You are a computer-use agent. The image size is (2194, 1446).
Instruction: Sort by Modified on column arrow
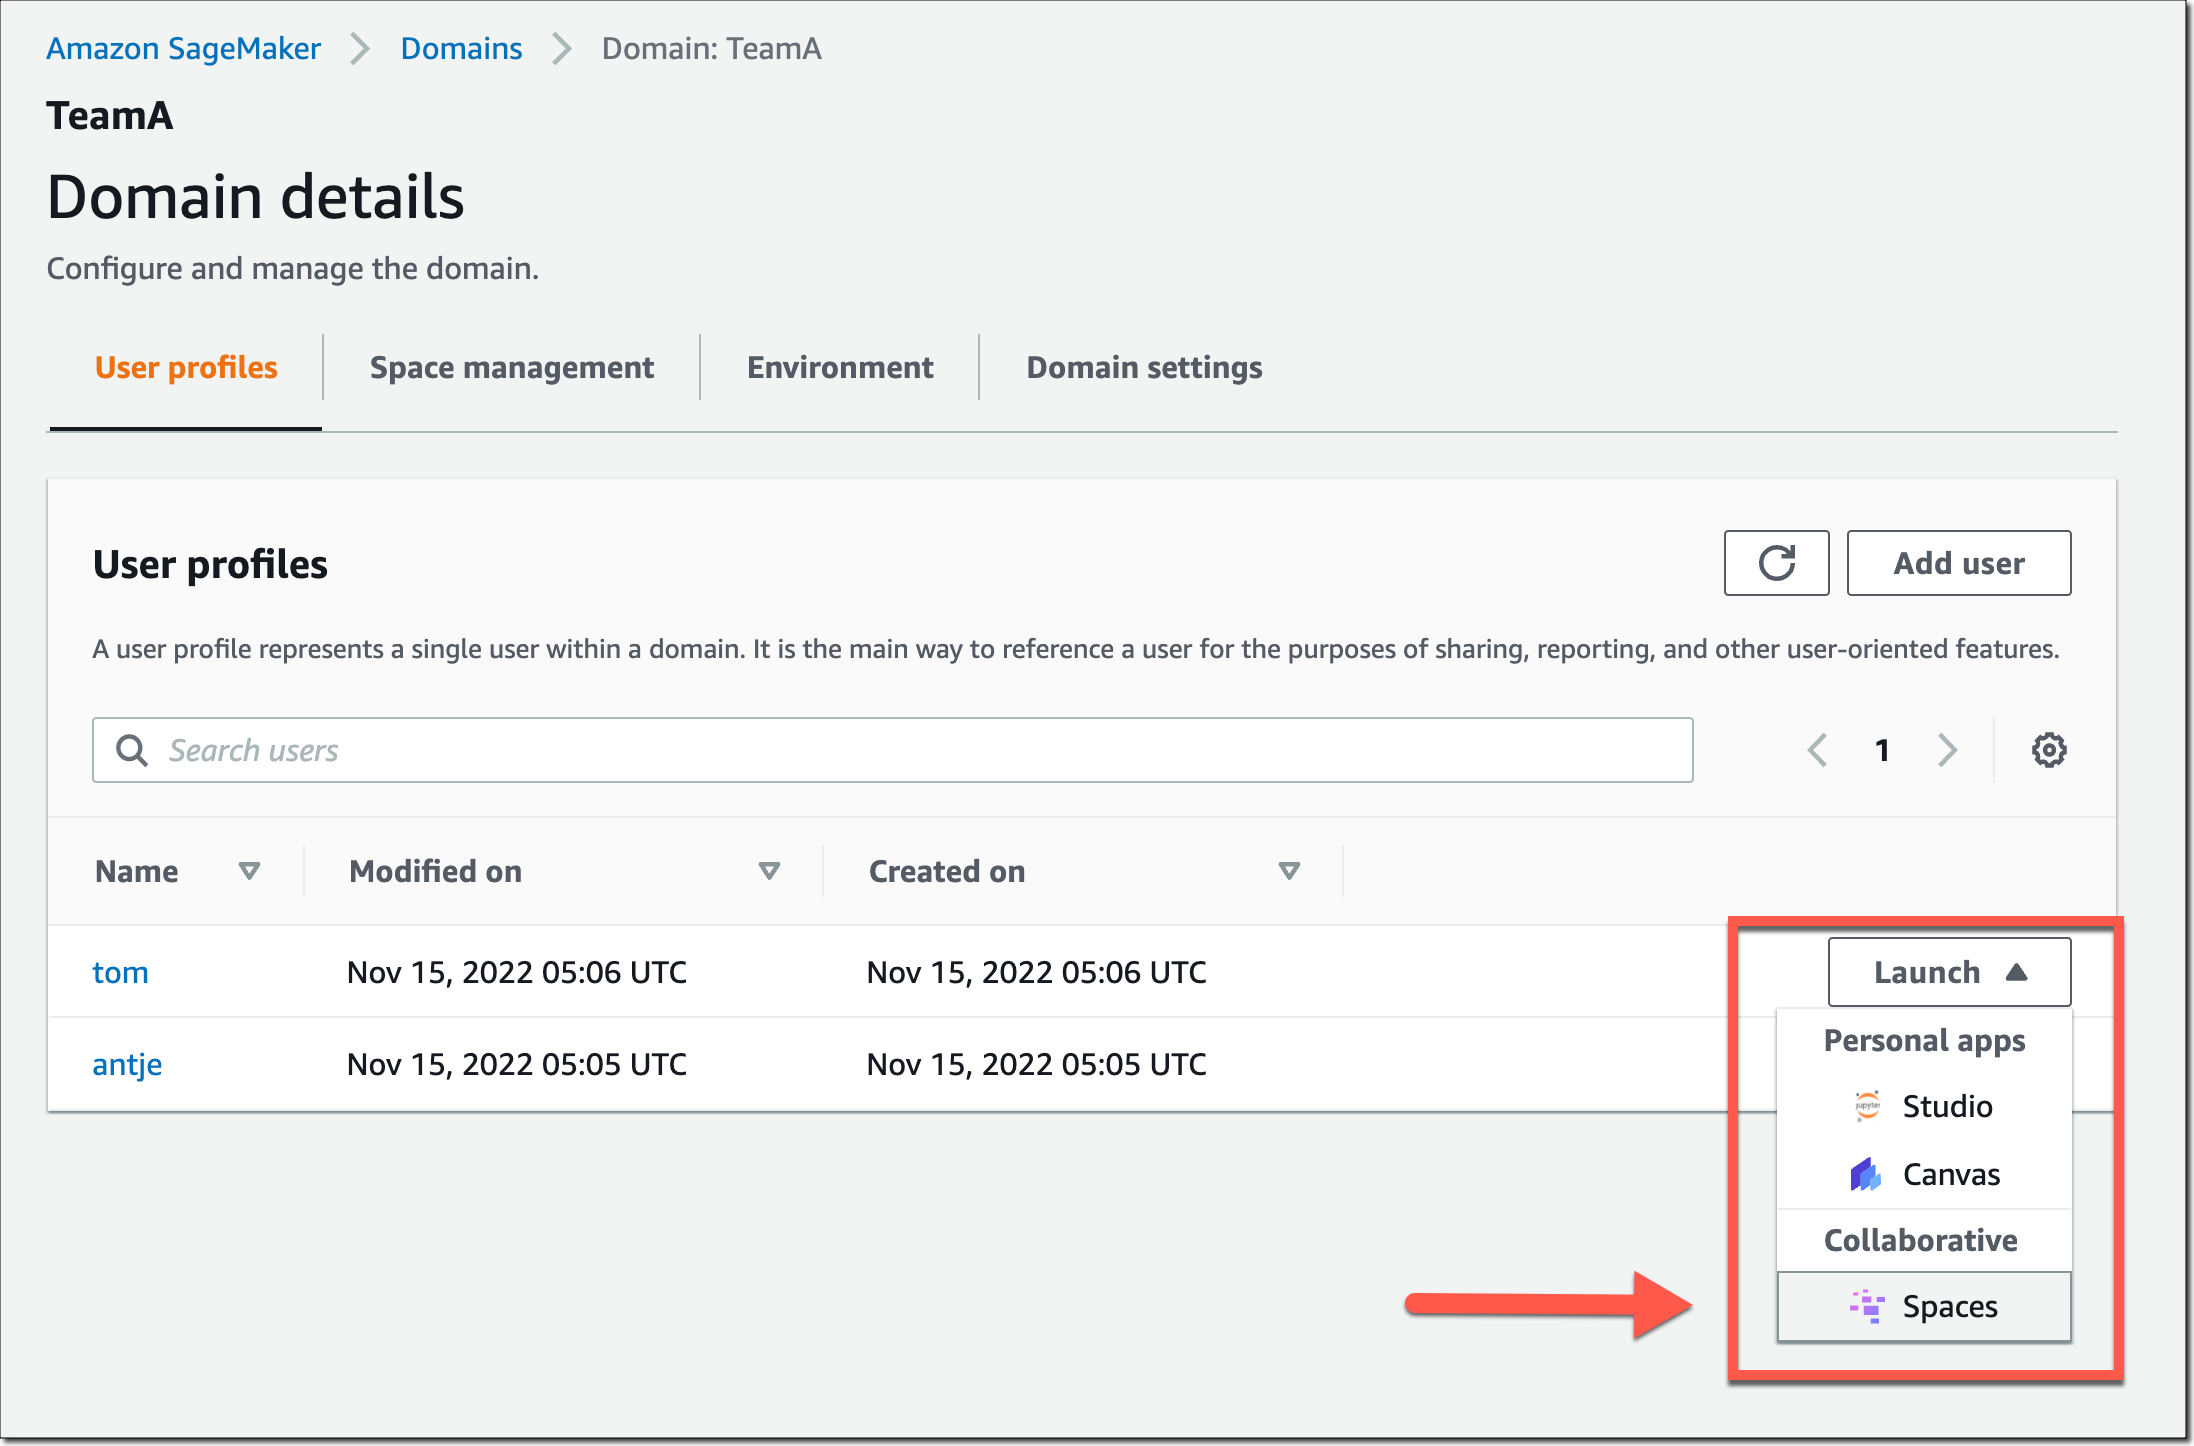[x=768, y=871]
